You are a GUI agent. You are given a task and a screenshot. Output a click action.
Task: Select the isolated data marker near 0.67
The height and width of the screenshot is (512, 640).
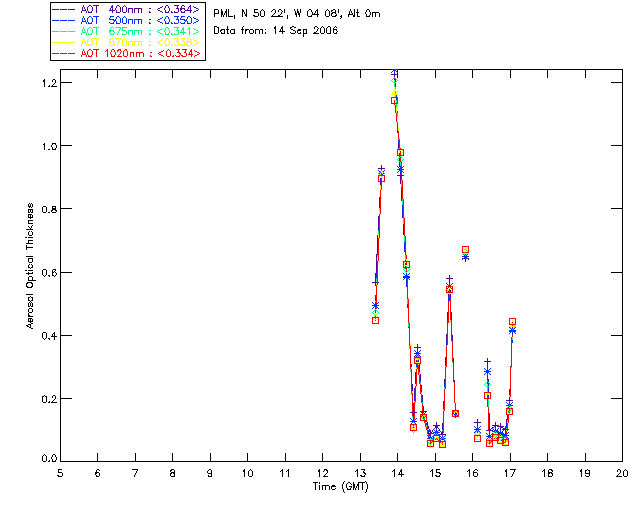click(465, 250)
